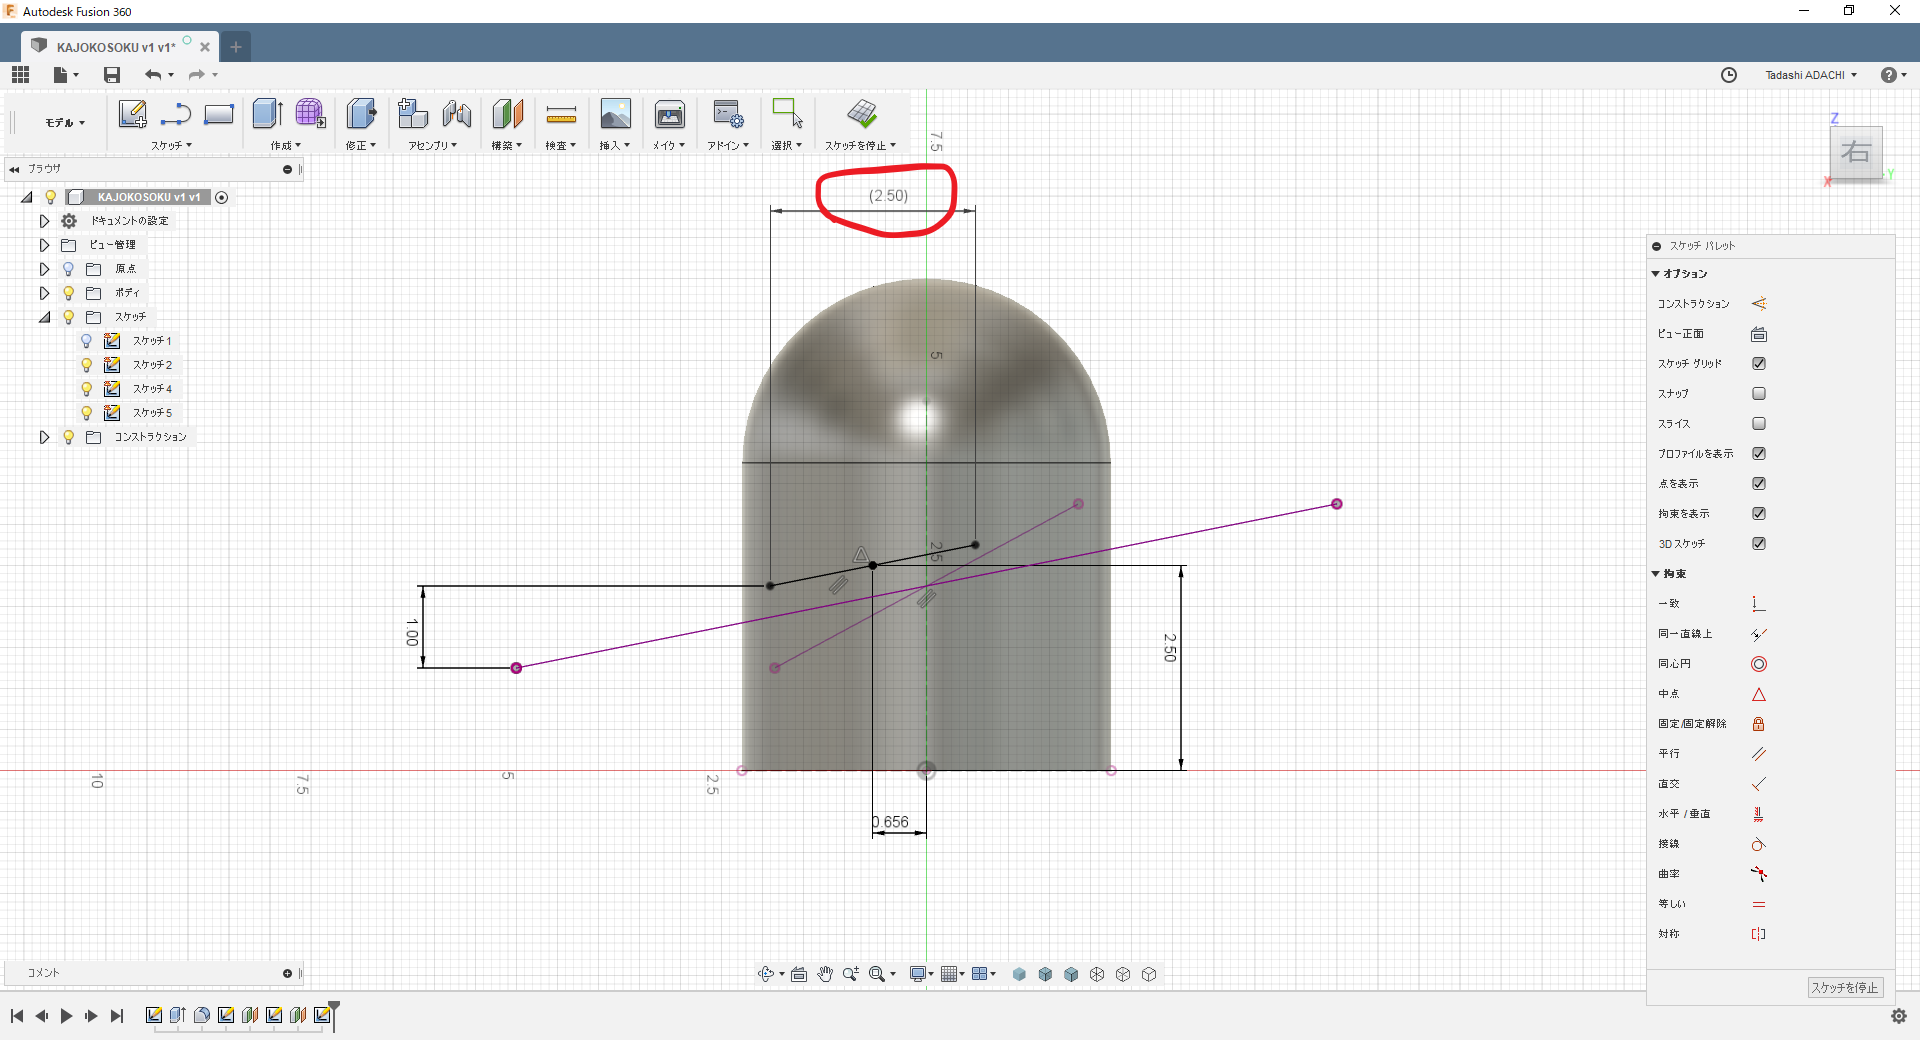Select the Line sketch tool
Image resolution: width=1920 pixels, height=1040 pixels.
click(x=176, y=114)
